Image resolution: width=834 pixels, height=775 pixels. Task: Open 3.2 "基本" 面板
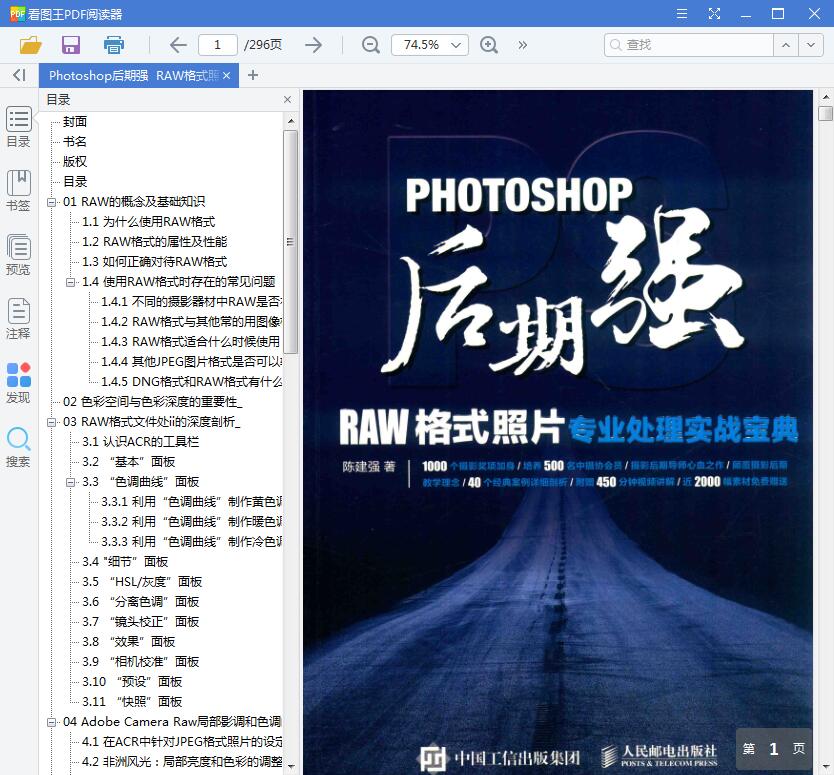(129, 462)
